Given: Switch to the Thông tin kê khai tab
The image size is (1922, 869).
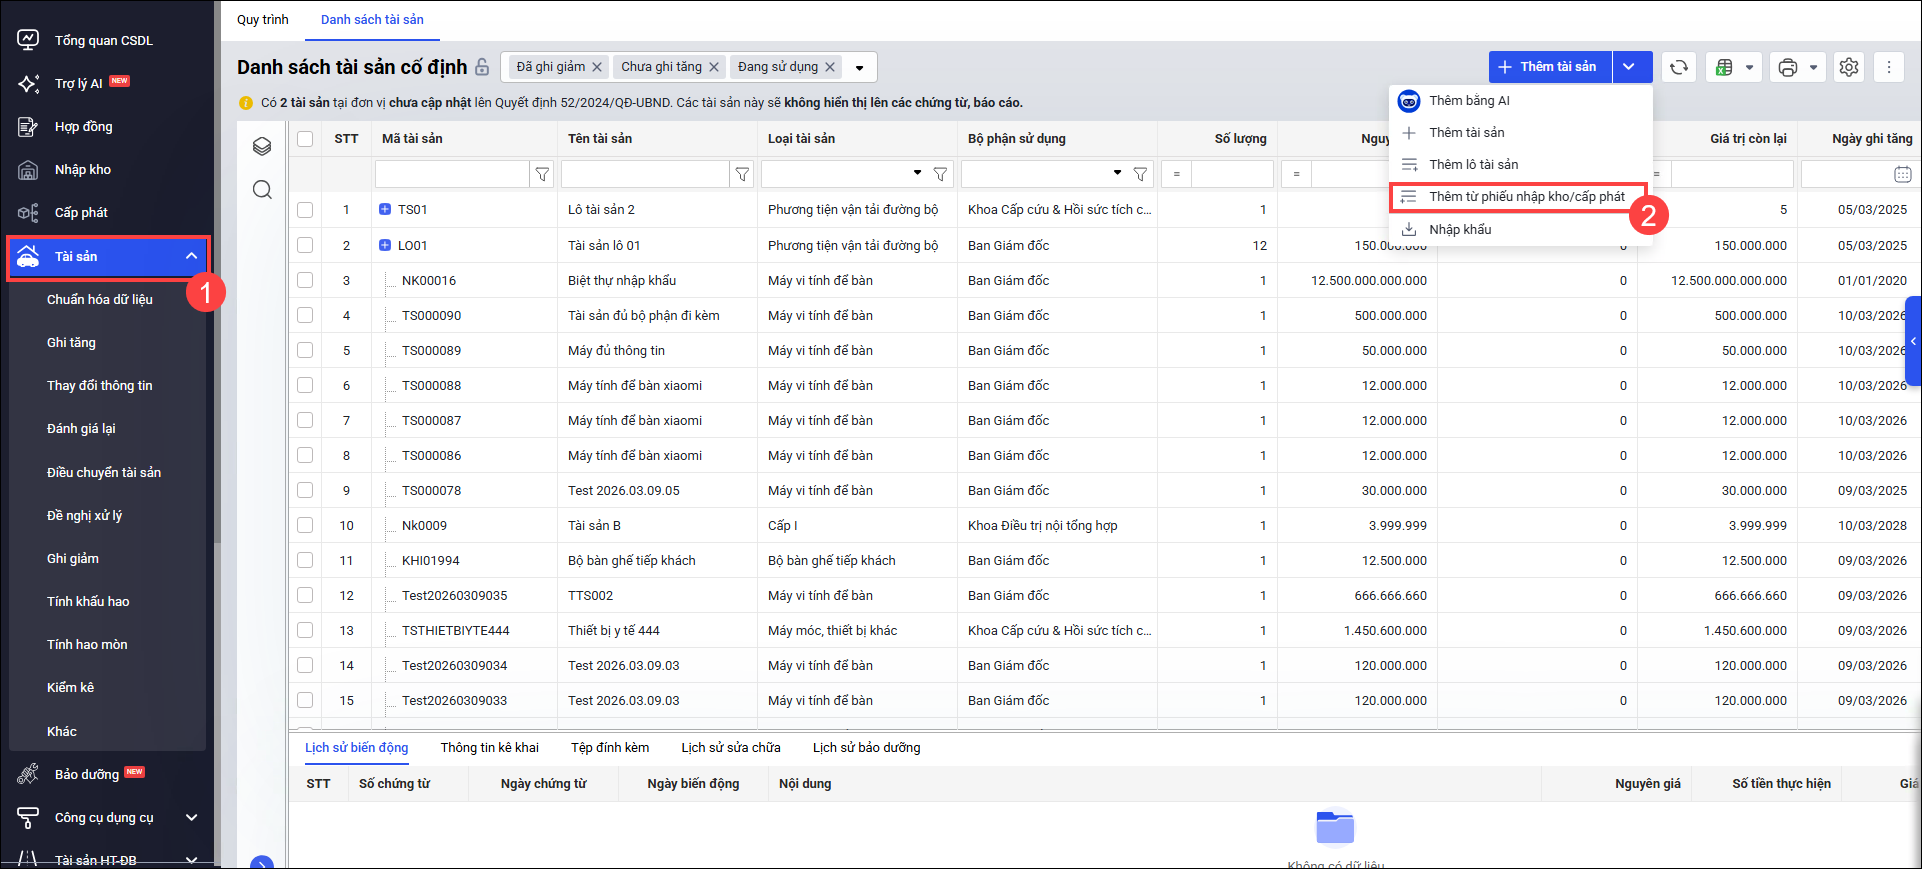Looking at the screenshot, I should (489, 748).
